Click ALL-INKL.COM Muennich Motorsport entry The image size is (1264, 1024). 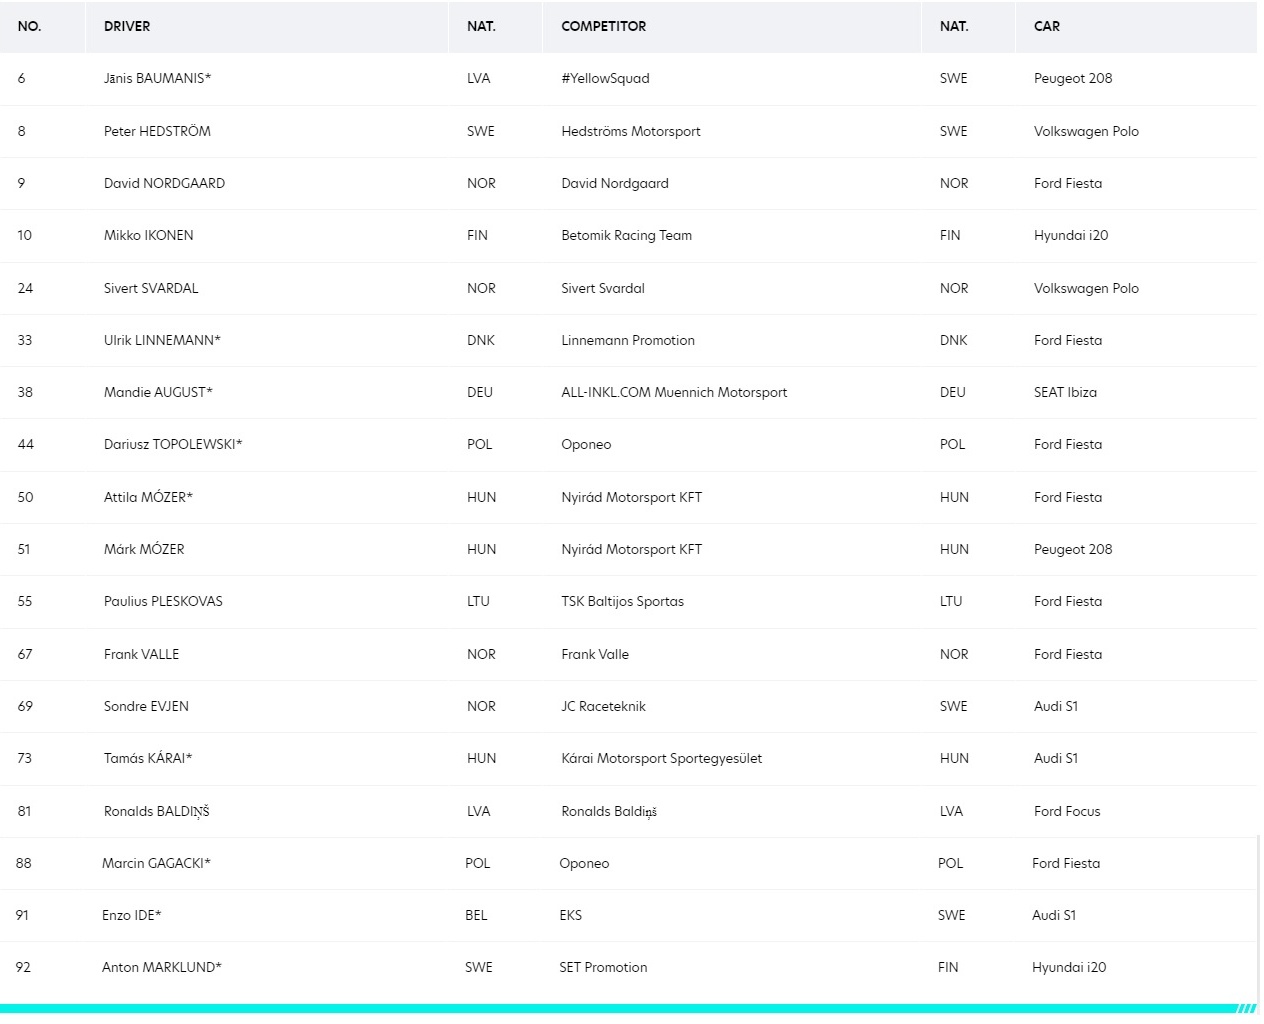point(674,392)
